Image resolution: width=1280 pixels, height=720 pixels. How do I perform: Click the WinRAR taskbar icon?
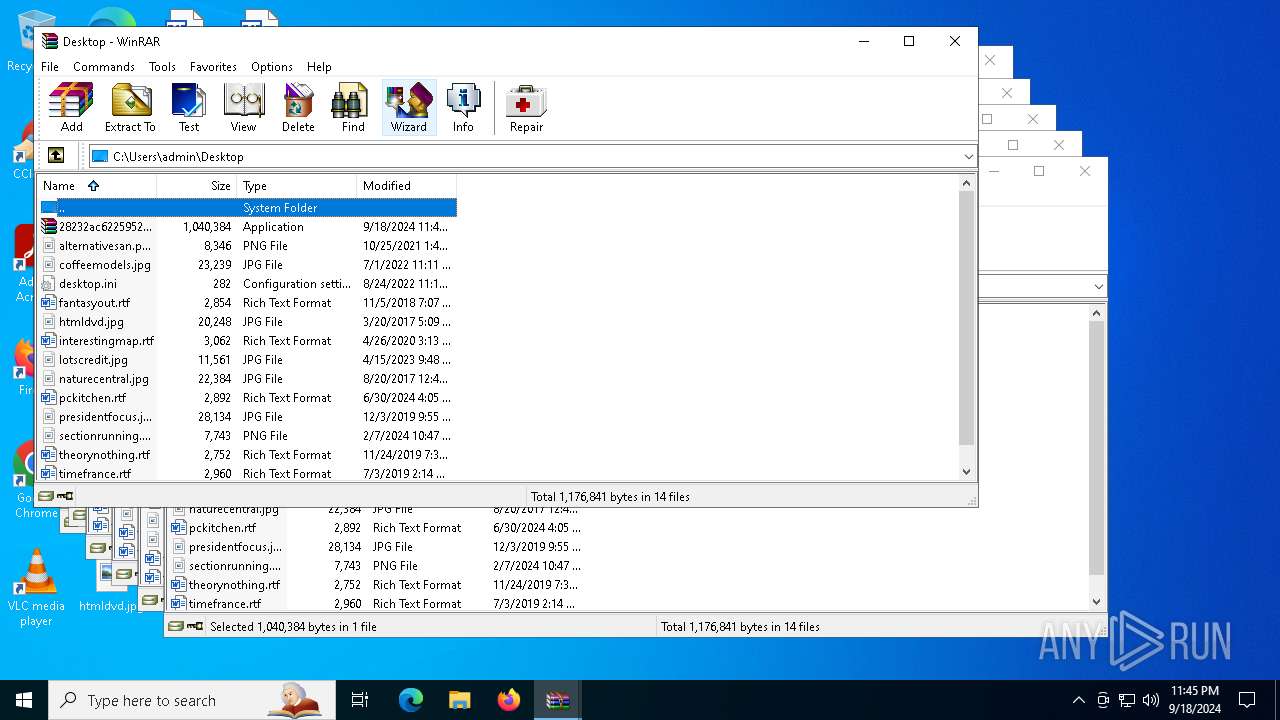tap(558, 700)
